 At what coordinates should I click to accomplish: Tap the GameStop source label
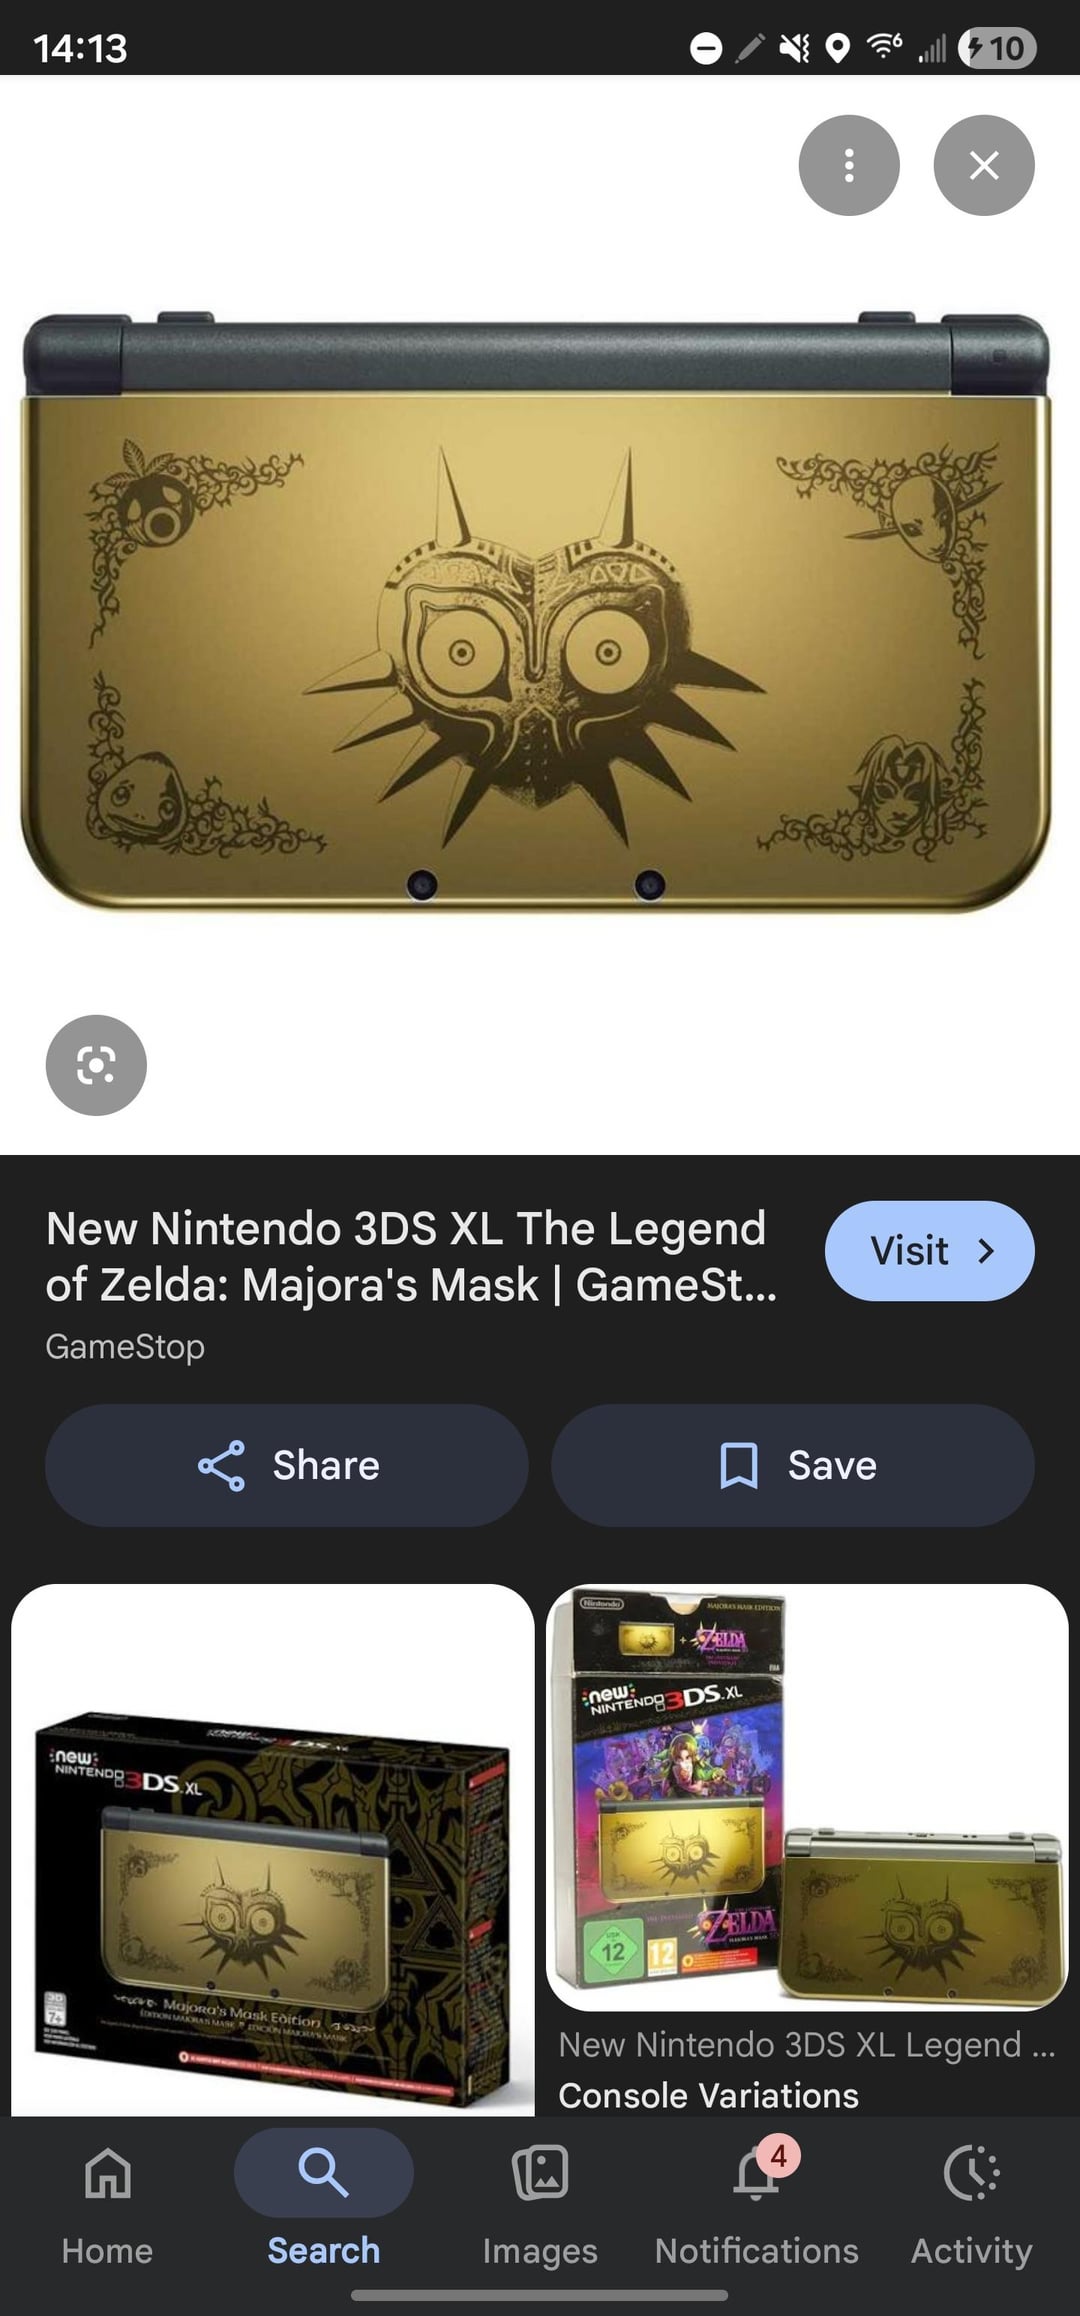pos(125,1347)
